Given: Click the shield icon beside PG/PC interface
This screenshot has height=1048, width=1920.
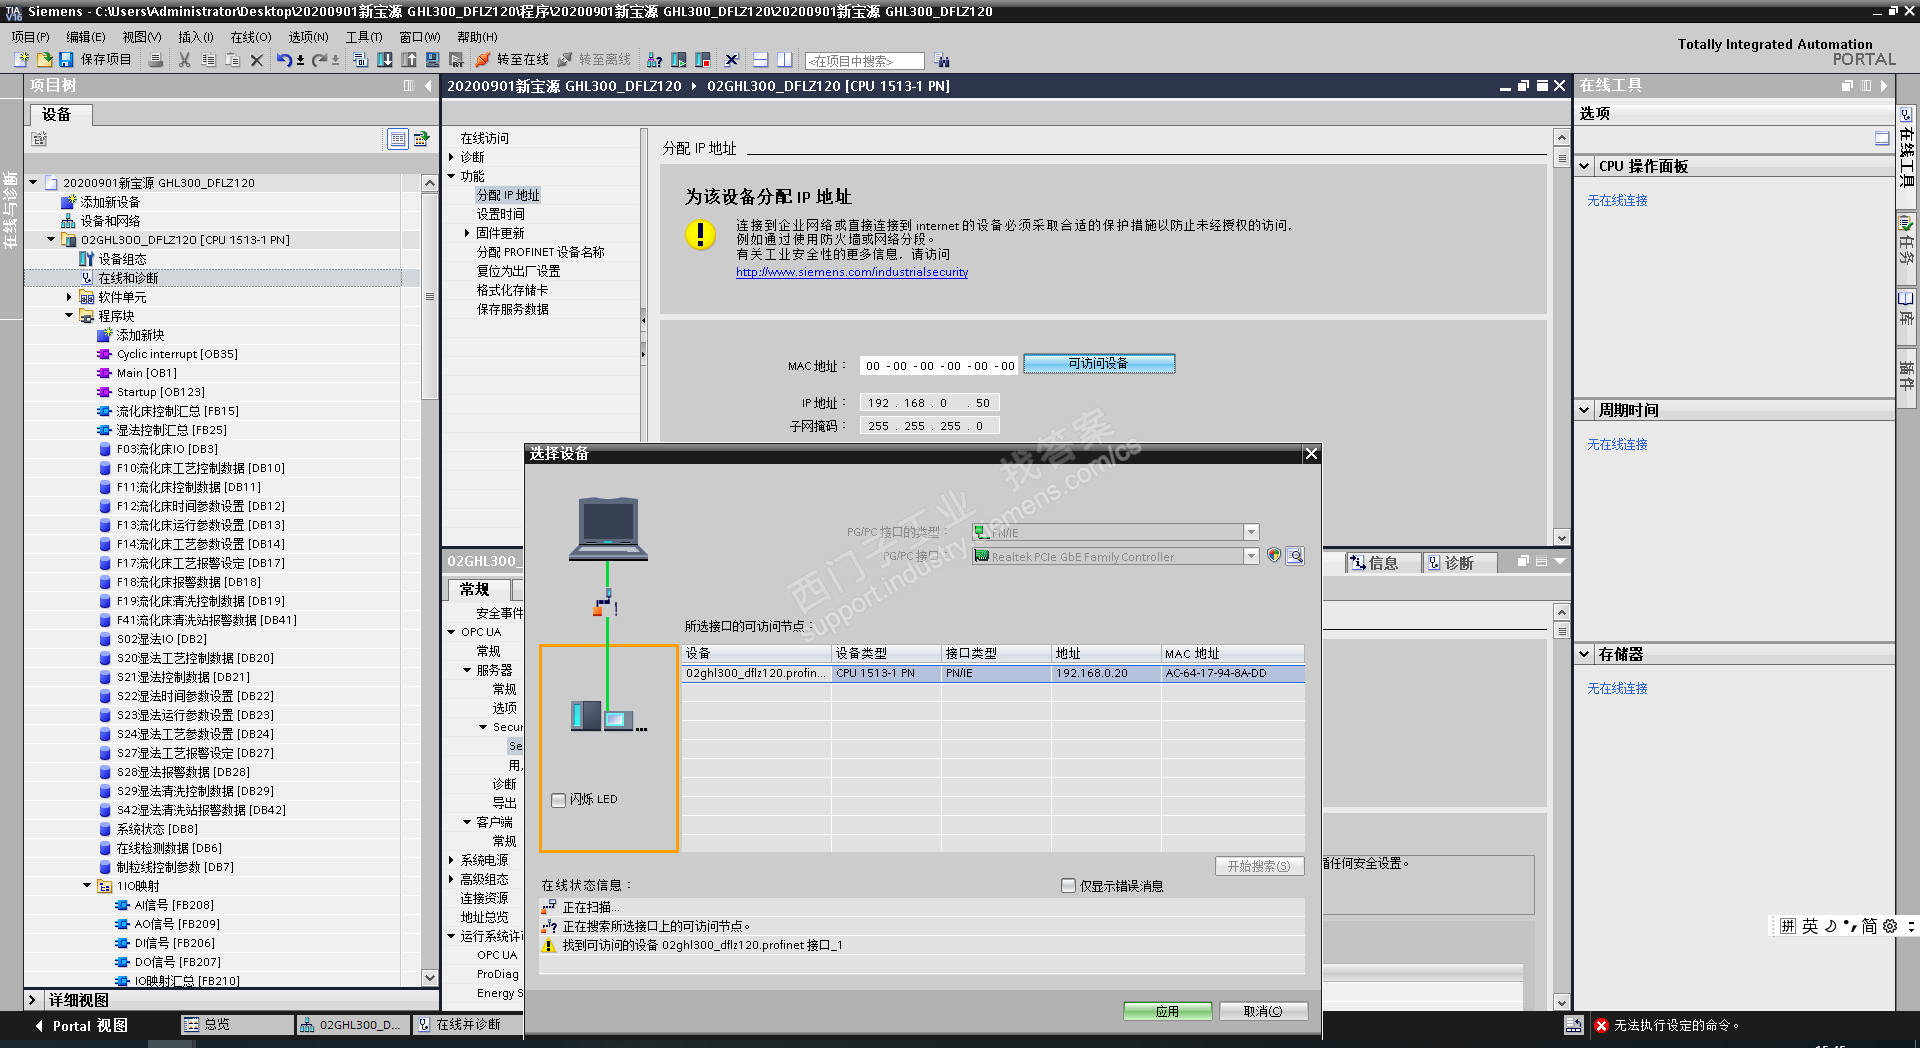Looking at the screenshot, I should 1274,556.
